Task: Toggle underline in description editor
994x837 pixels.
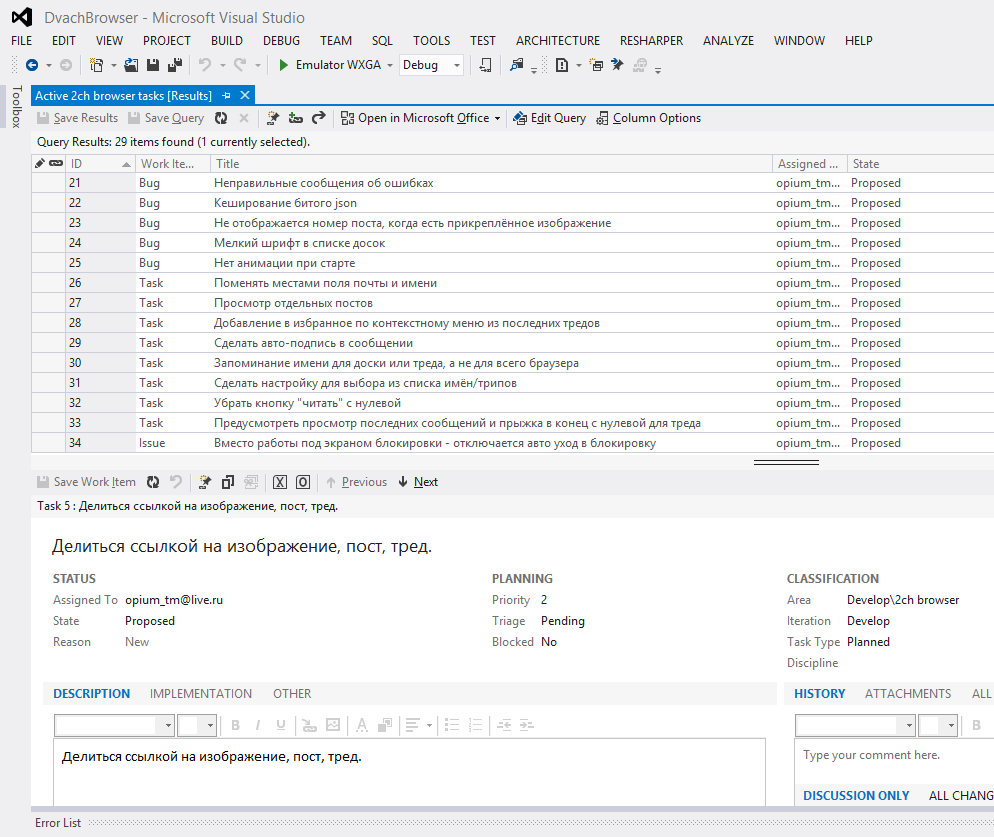Action: [x=281, y=725]
